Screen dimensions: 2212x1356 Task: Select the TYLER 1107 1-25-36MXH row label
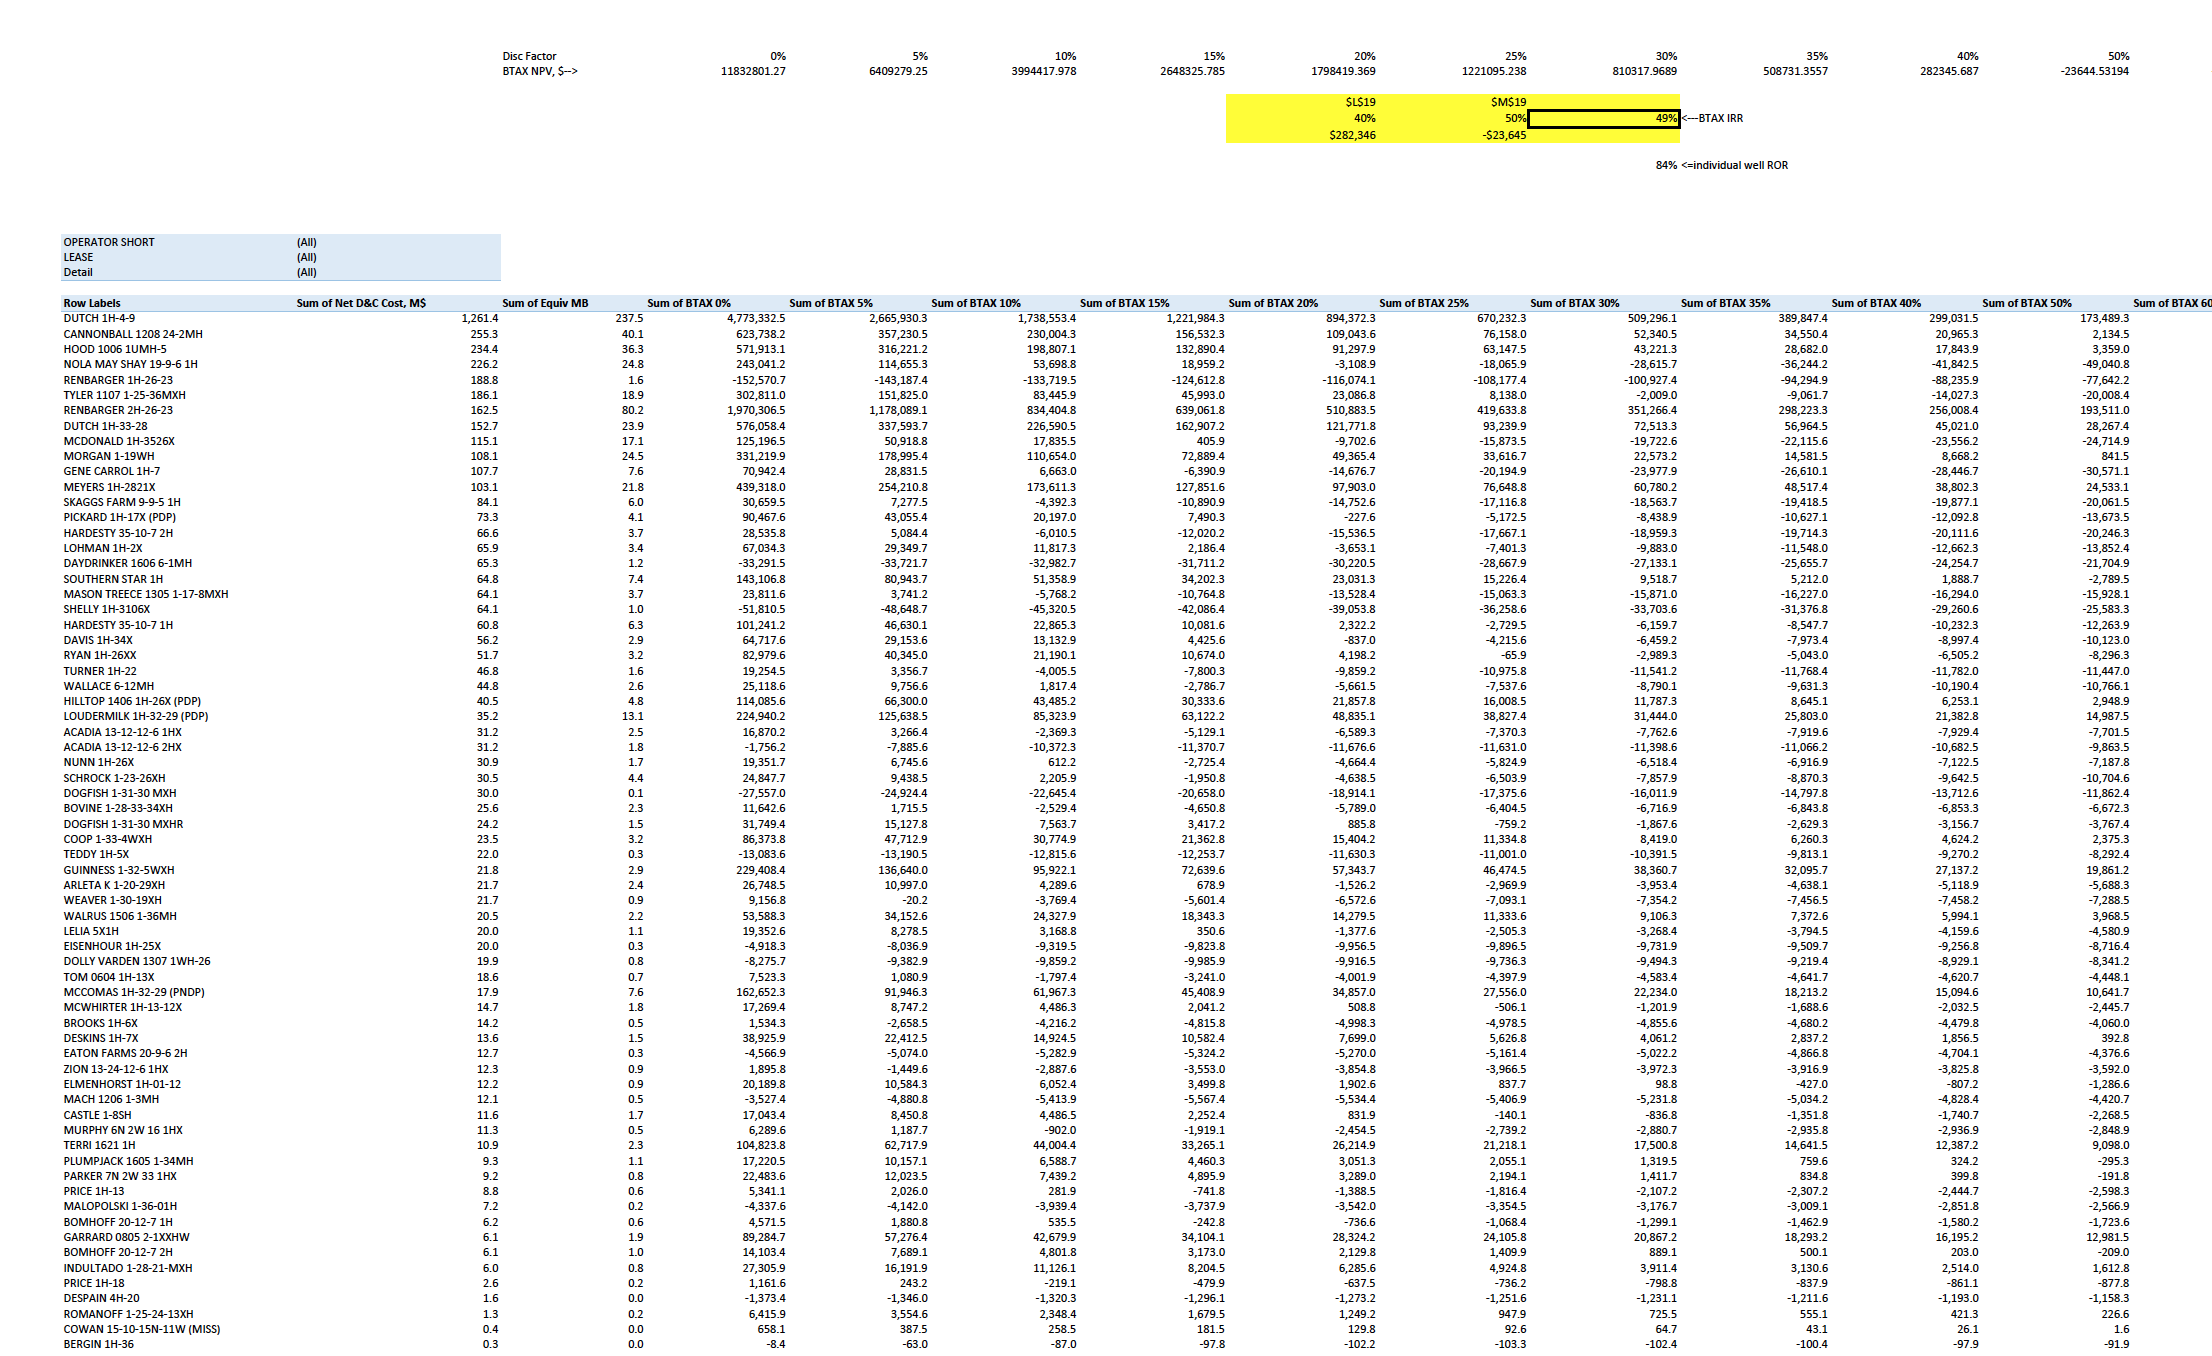[124, 395]
